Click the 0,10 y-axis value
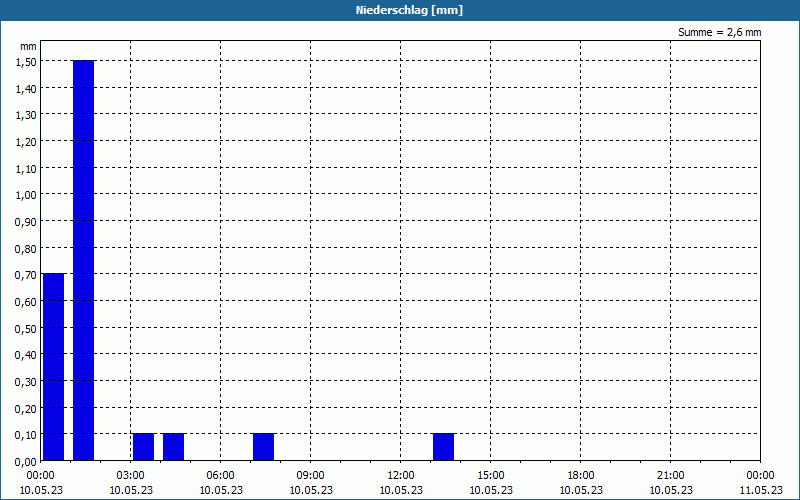This screenshot has height=500, width=800. pos(26,435)
